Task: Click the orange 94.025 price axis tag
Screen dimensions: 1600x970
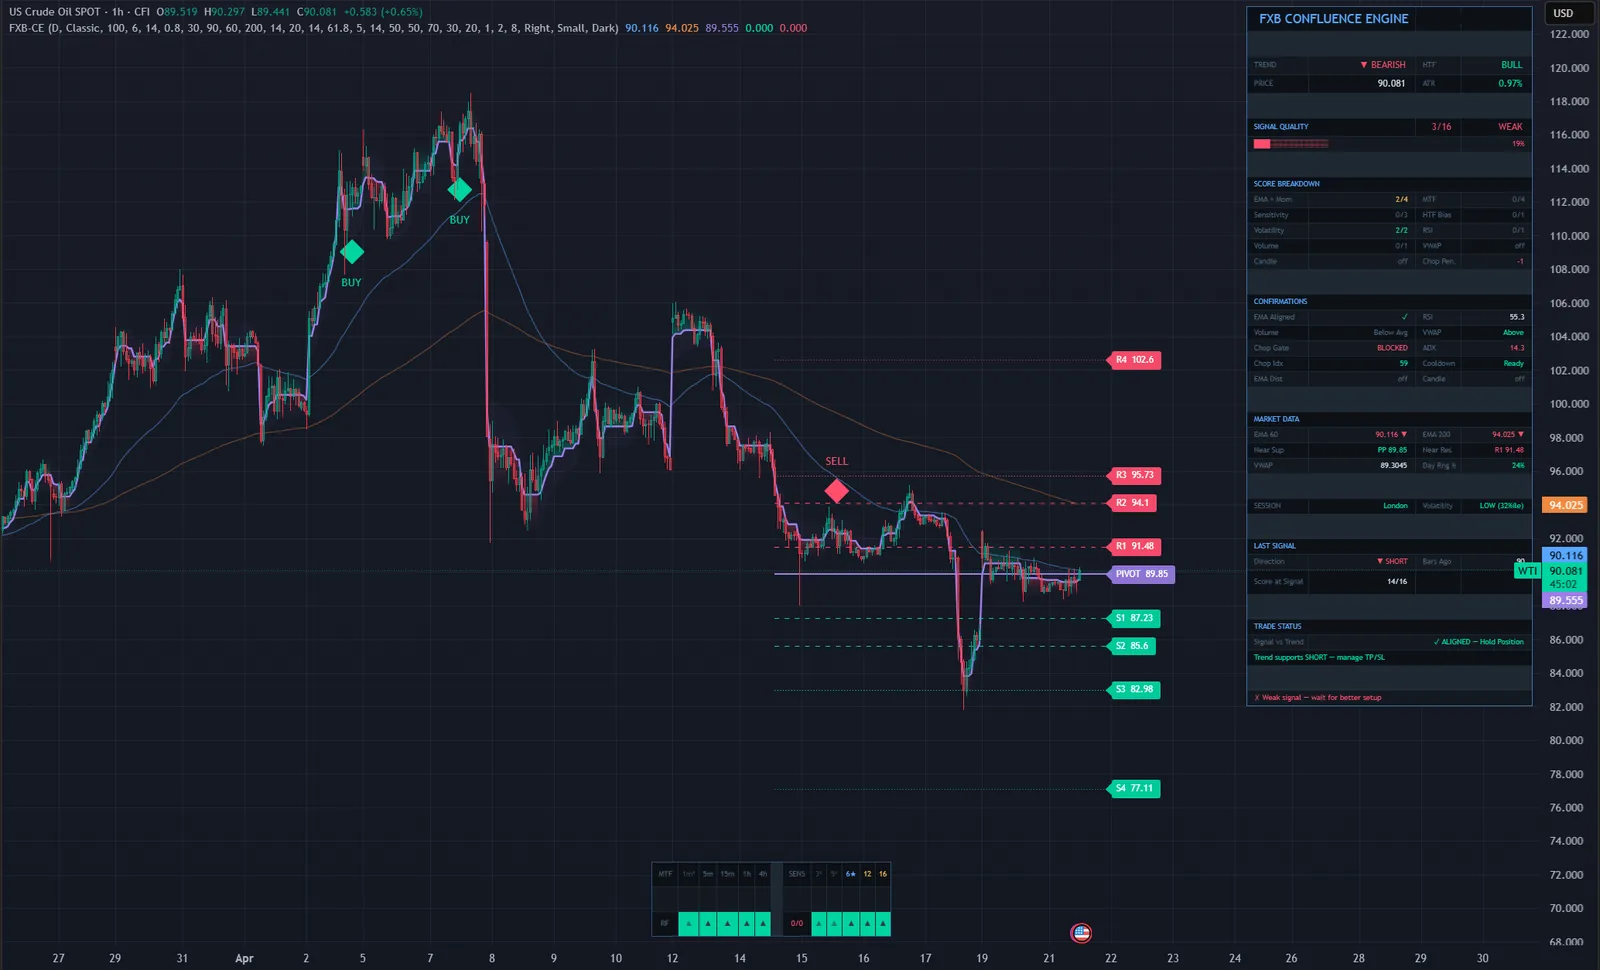Action: point(1566,505)
